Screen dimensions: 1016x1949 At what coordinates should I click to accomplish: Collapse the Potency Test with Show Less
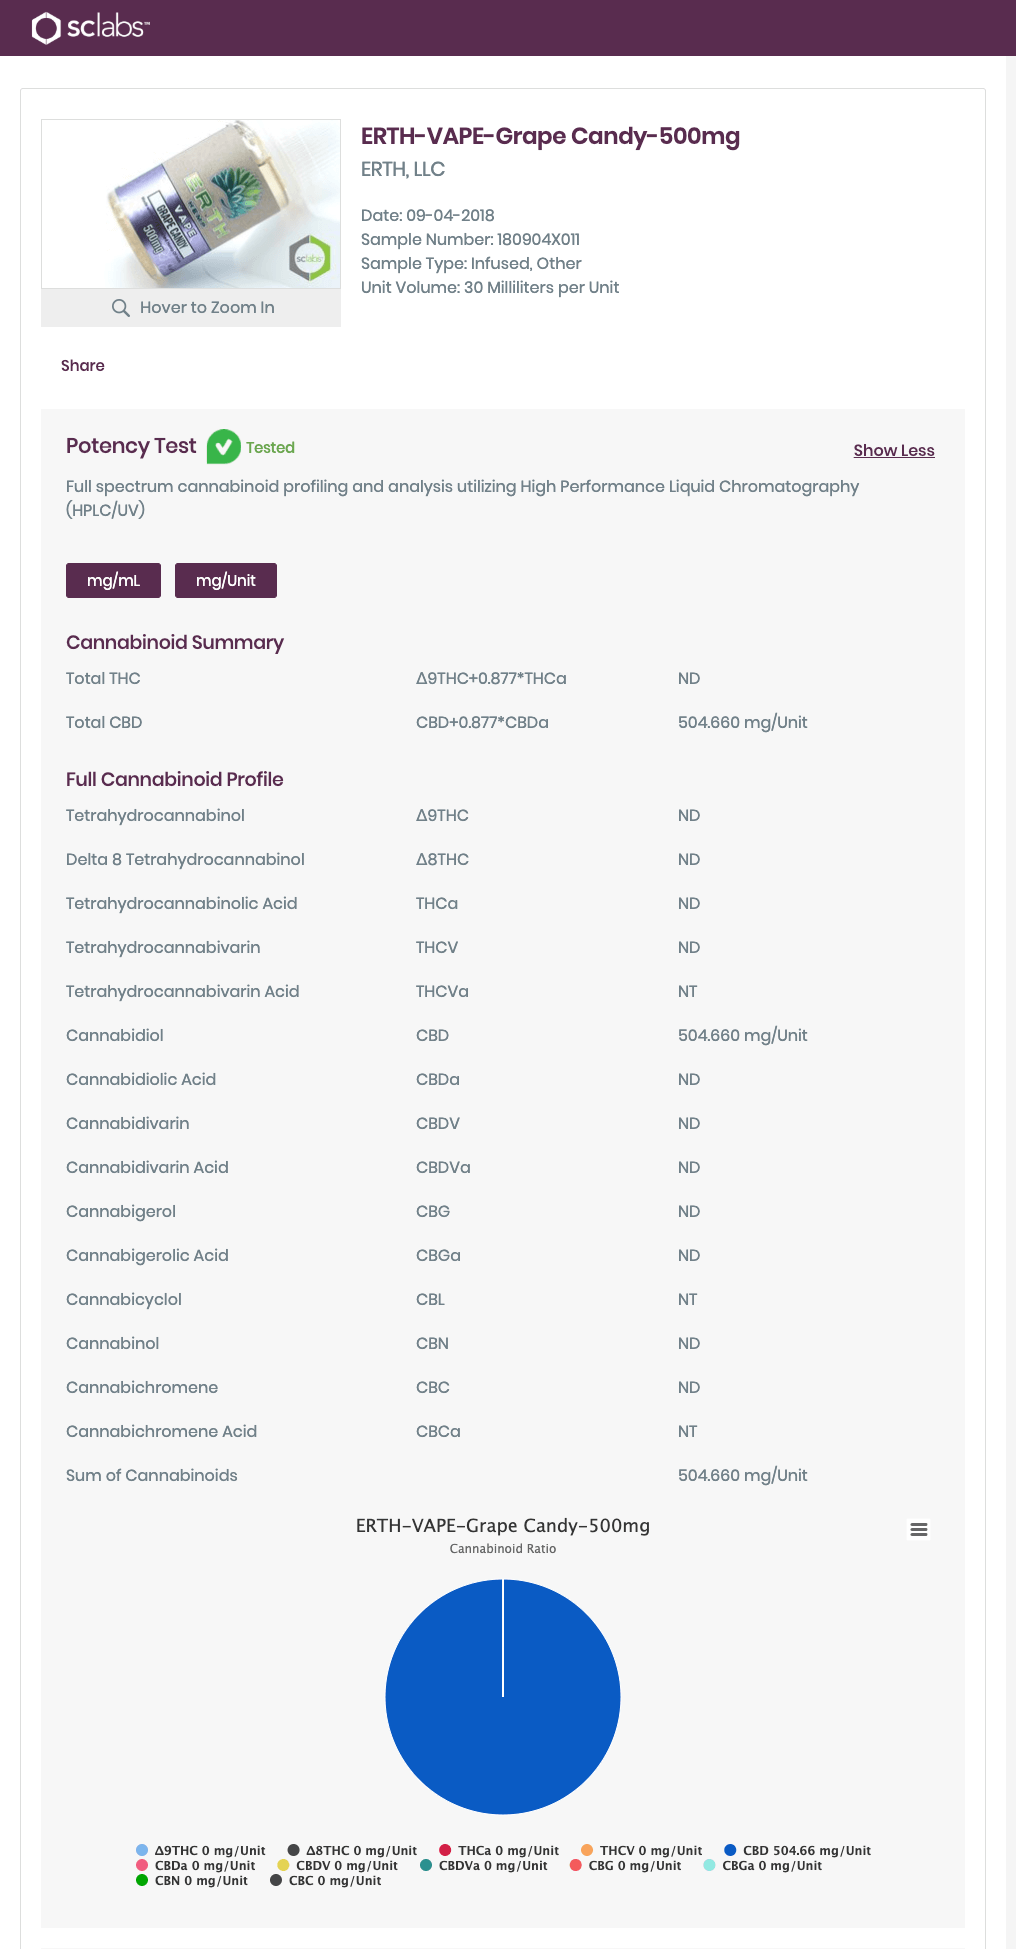pos(893,451)
